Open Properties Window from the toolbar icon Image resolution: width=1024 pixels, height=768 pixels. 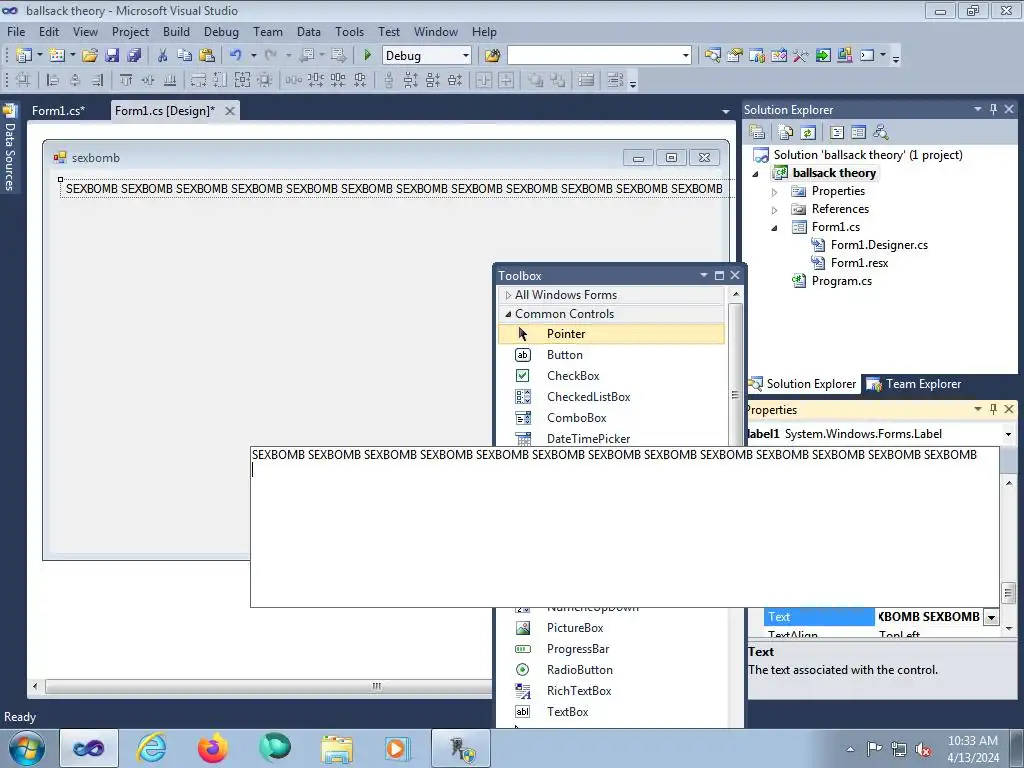pyautogui.click(x=735, y=56)
